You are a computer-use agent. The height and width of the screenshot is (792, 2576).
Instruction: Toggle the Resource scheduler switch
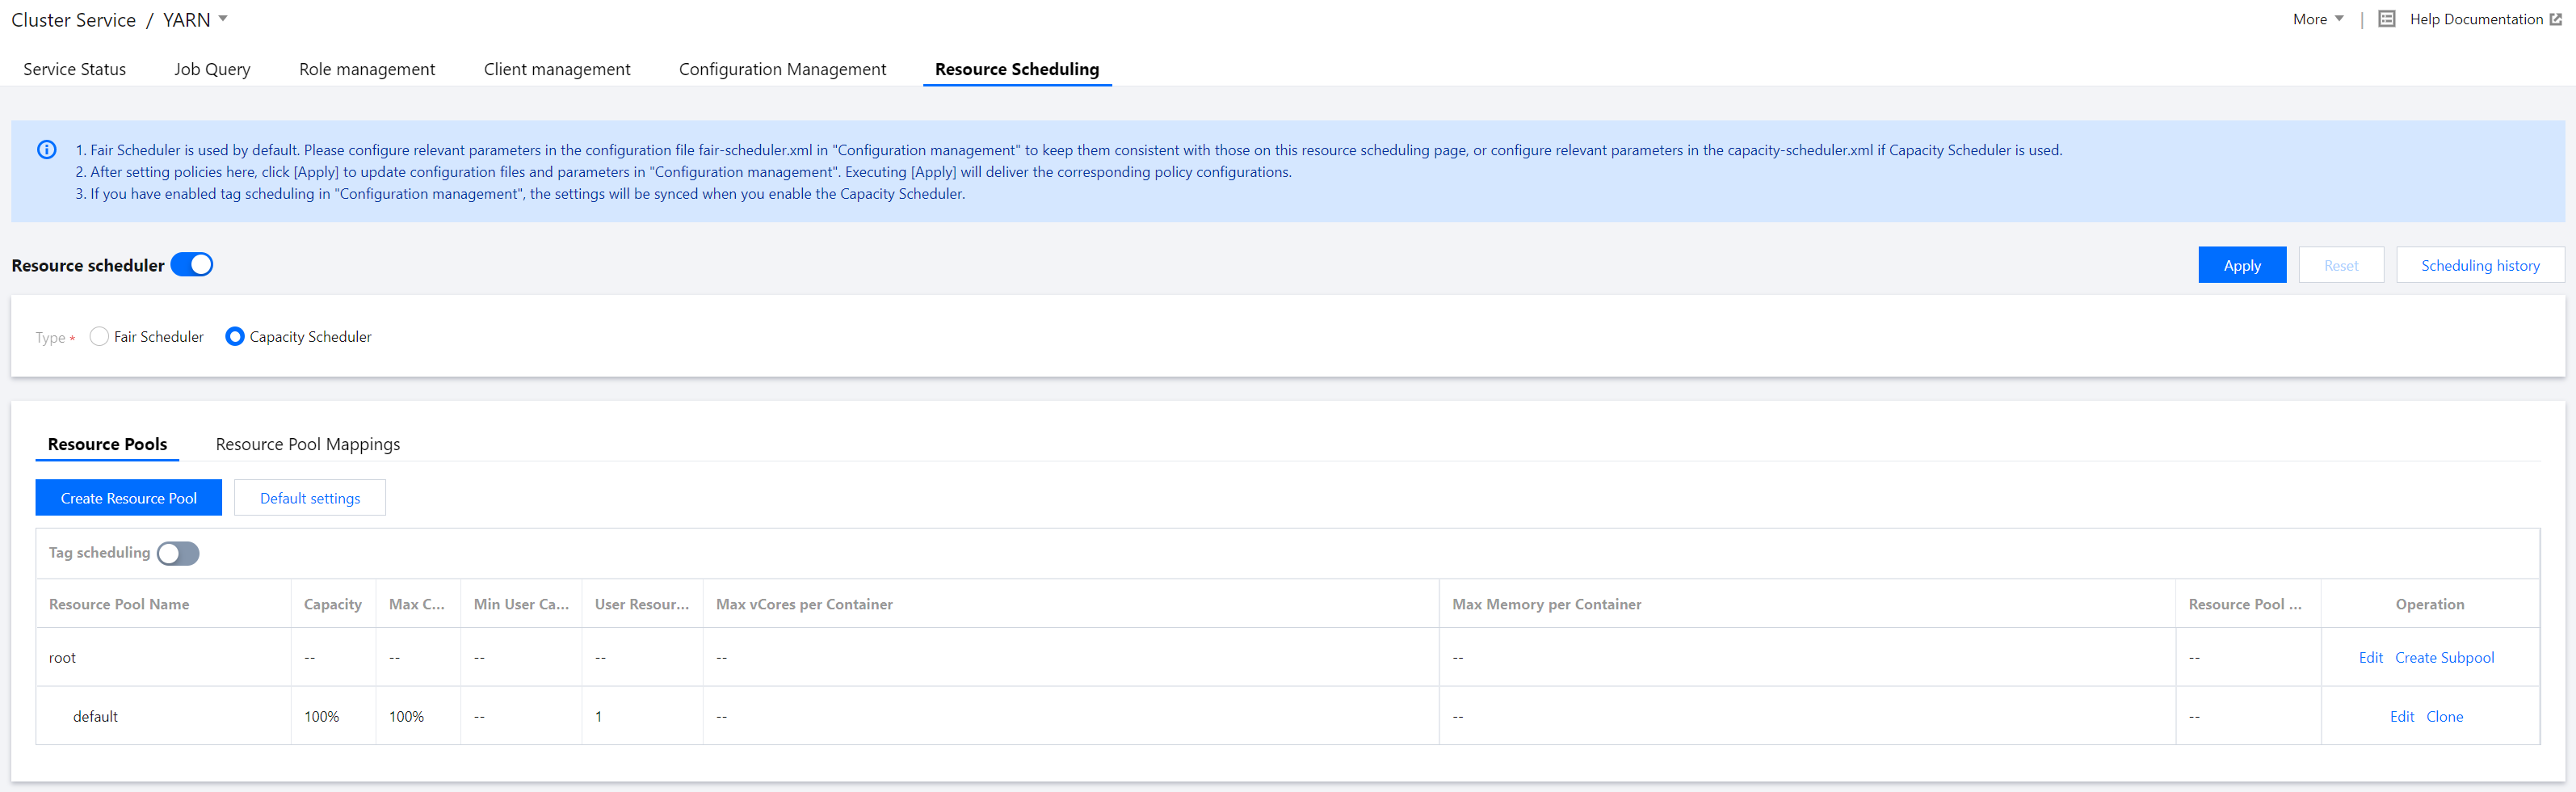point(192,265)
